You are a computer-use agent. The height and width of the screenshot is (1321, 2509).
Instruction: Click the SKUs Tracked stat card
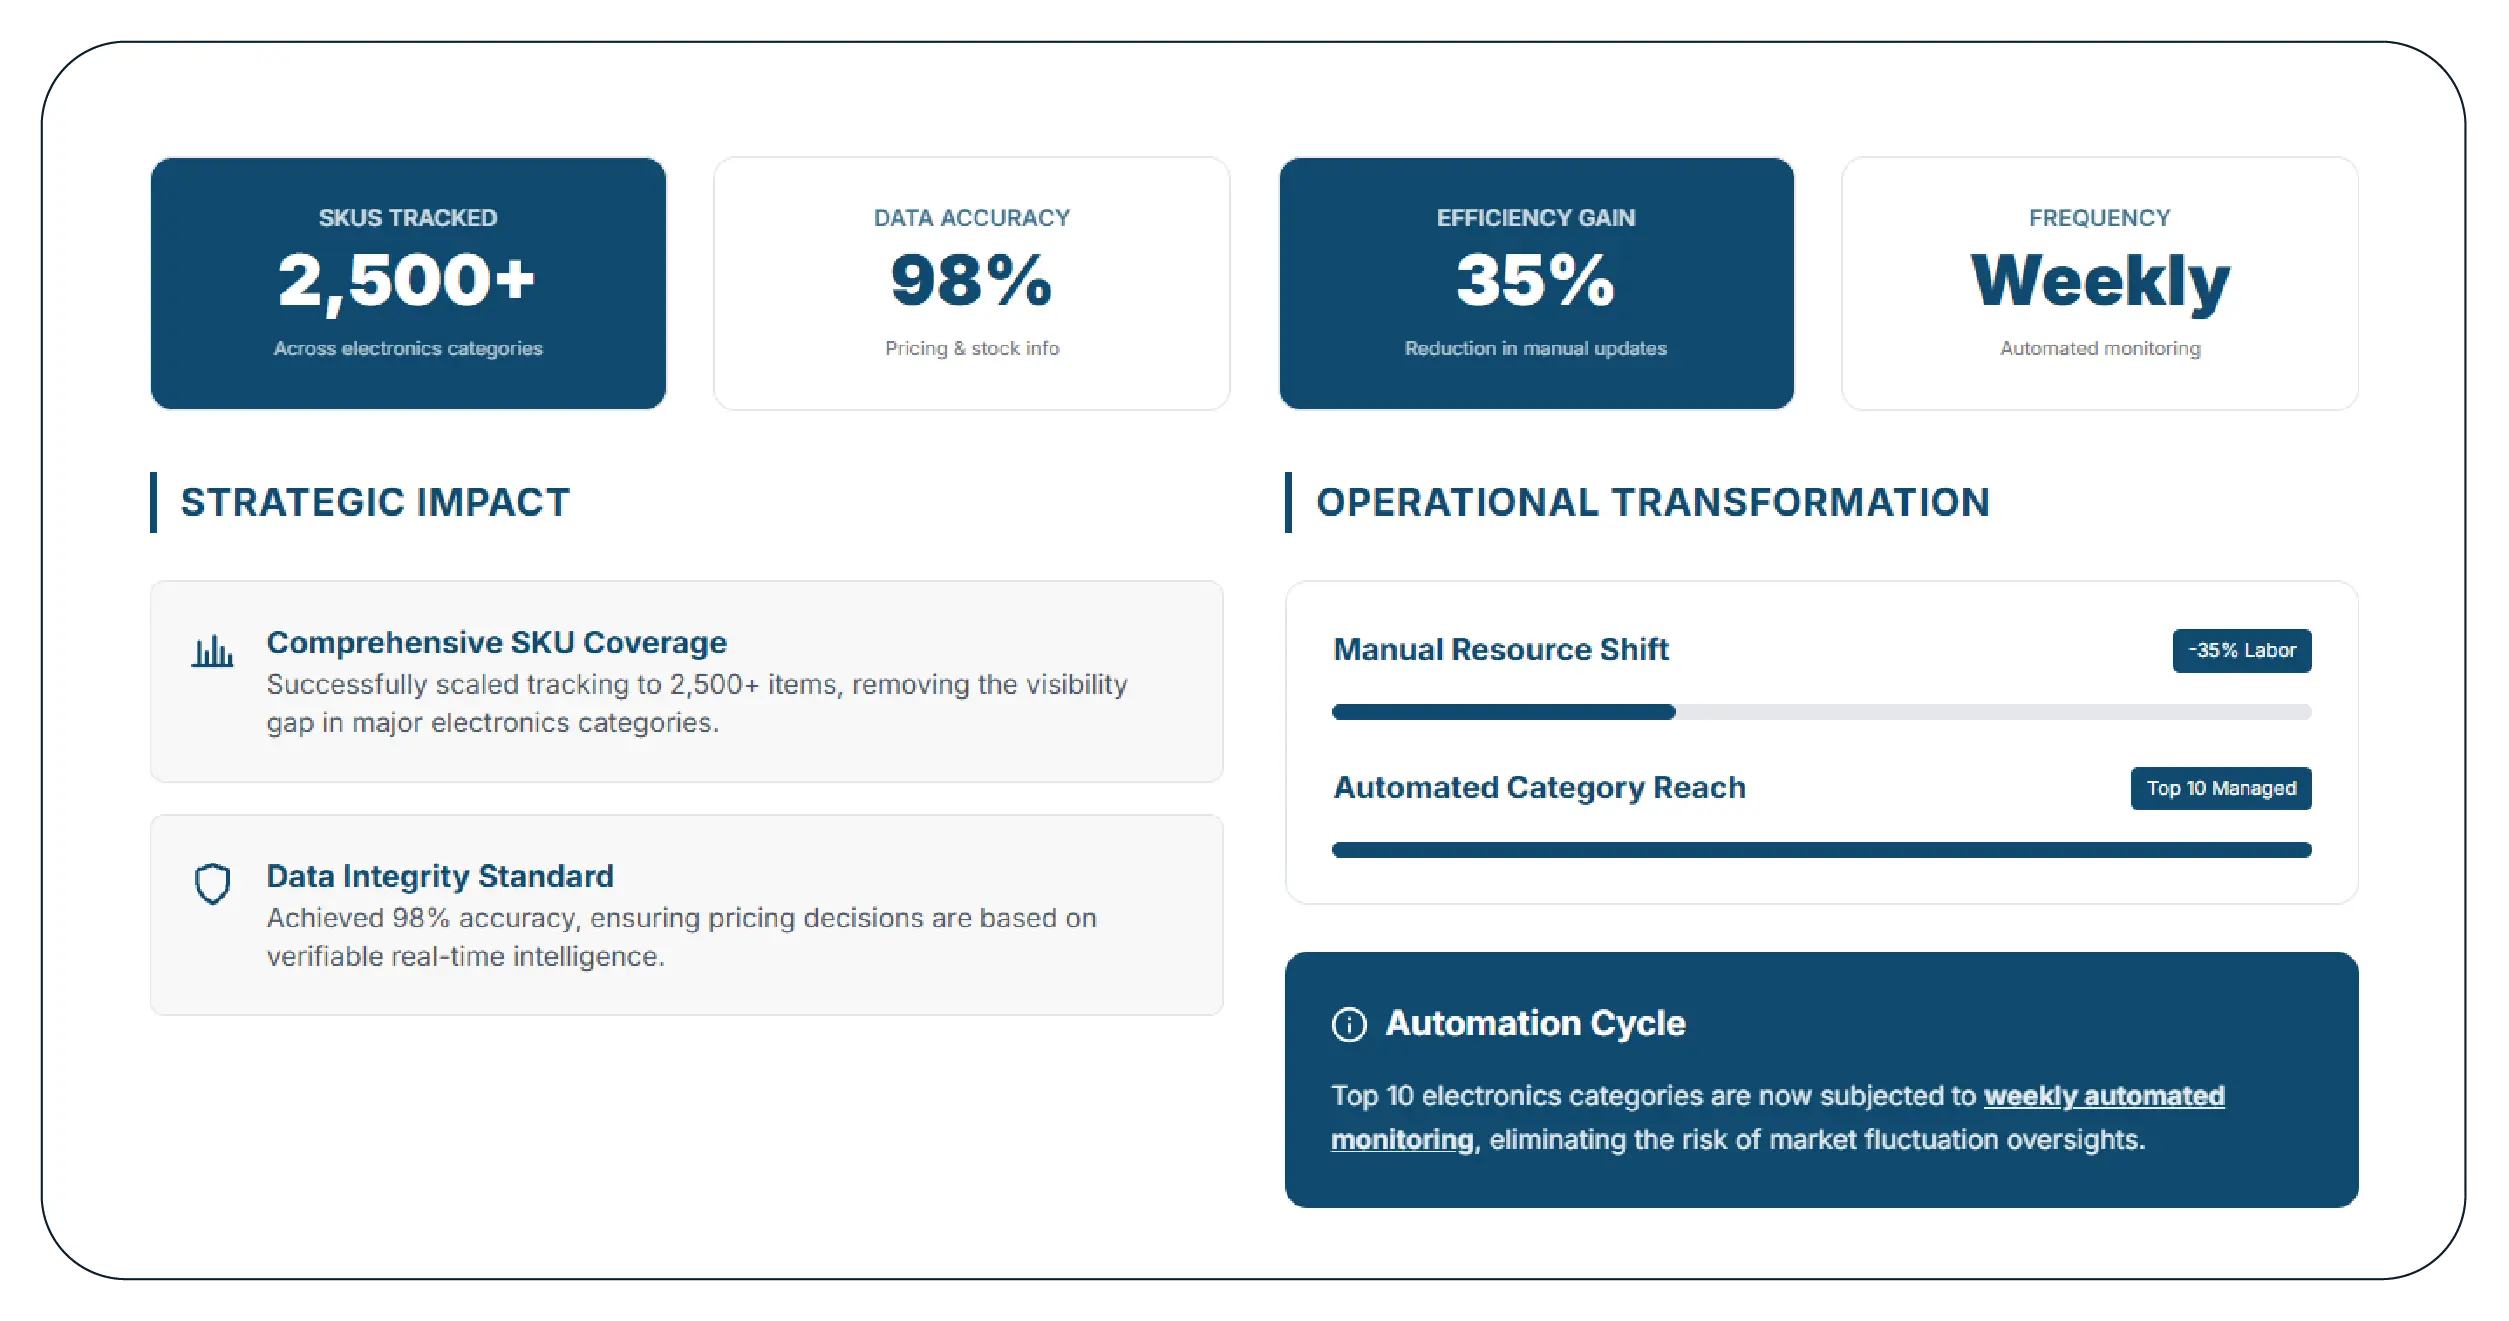pyautogui.click(x=406, y=283)
